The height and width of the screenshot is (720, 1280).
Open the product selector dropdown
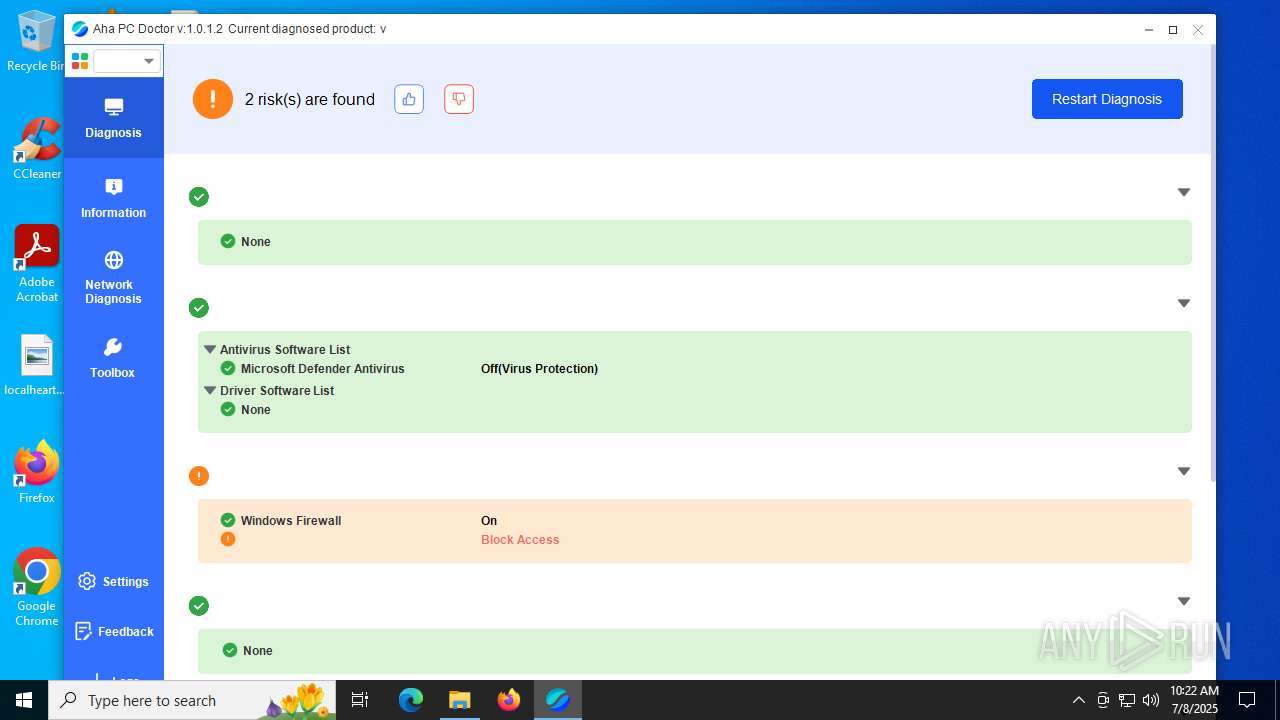tap(128, 61)
